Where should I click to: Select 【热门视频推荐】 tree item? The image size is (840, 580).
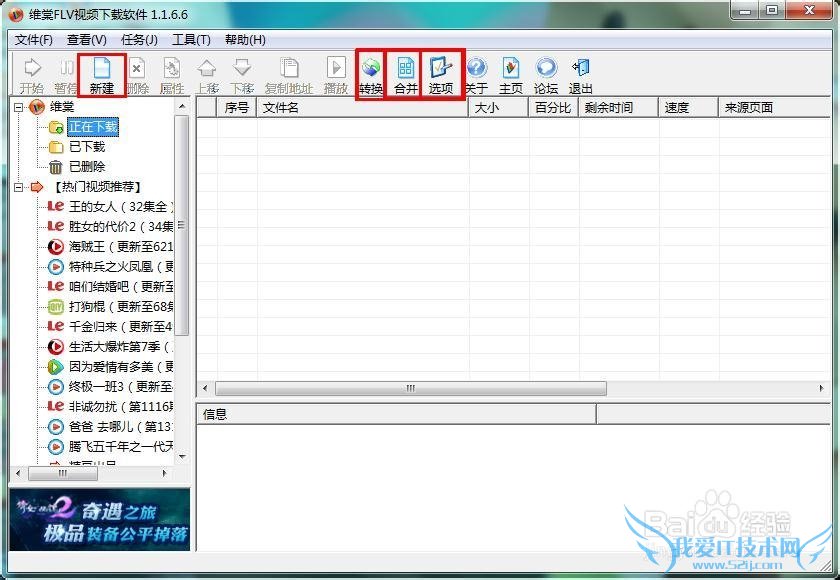point(97,187)
